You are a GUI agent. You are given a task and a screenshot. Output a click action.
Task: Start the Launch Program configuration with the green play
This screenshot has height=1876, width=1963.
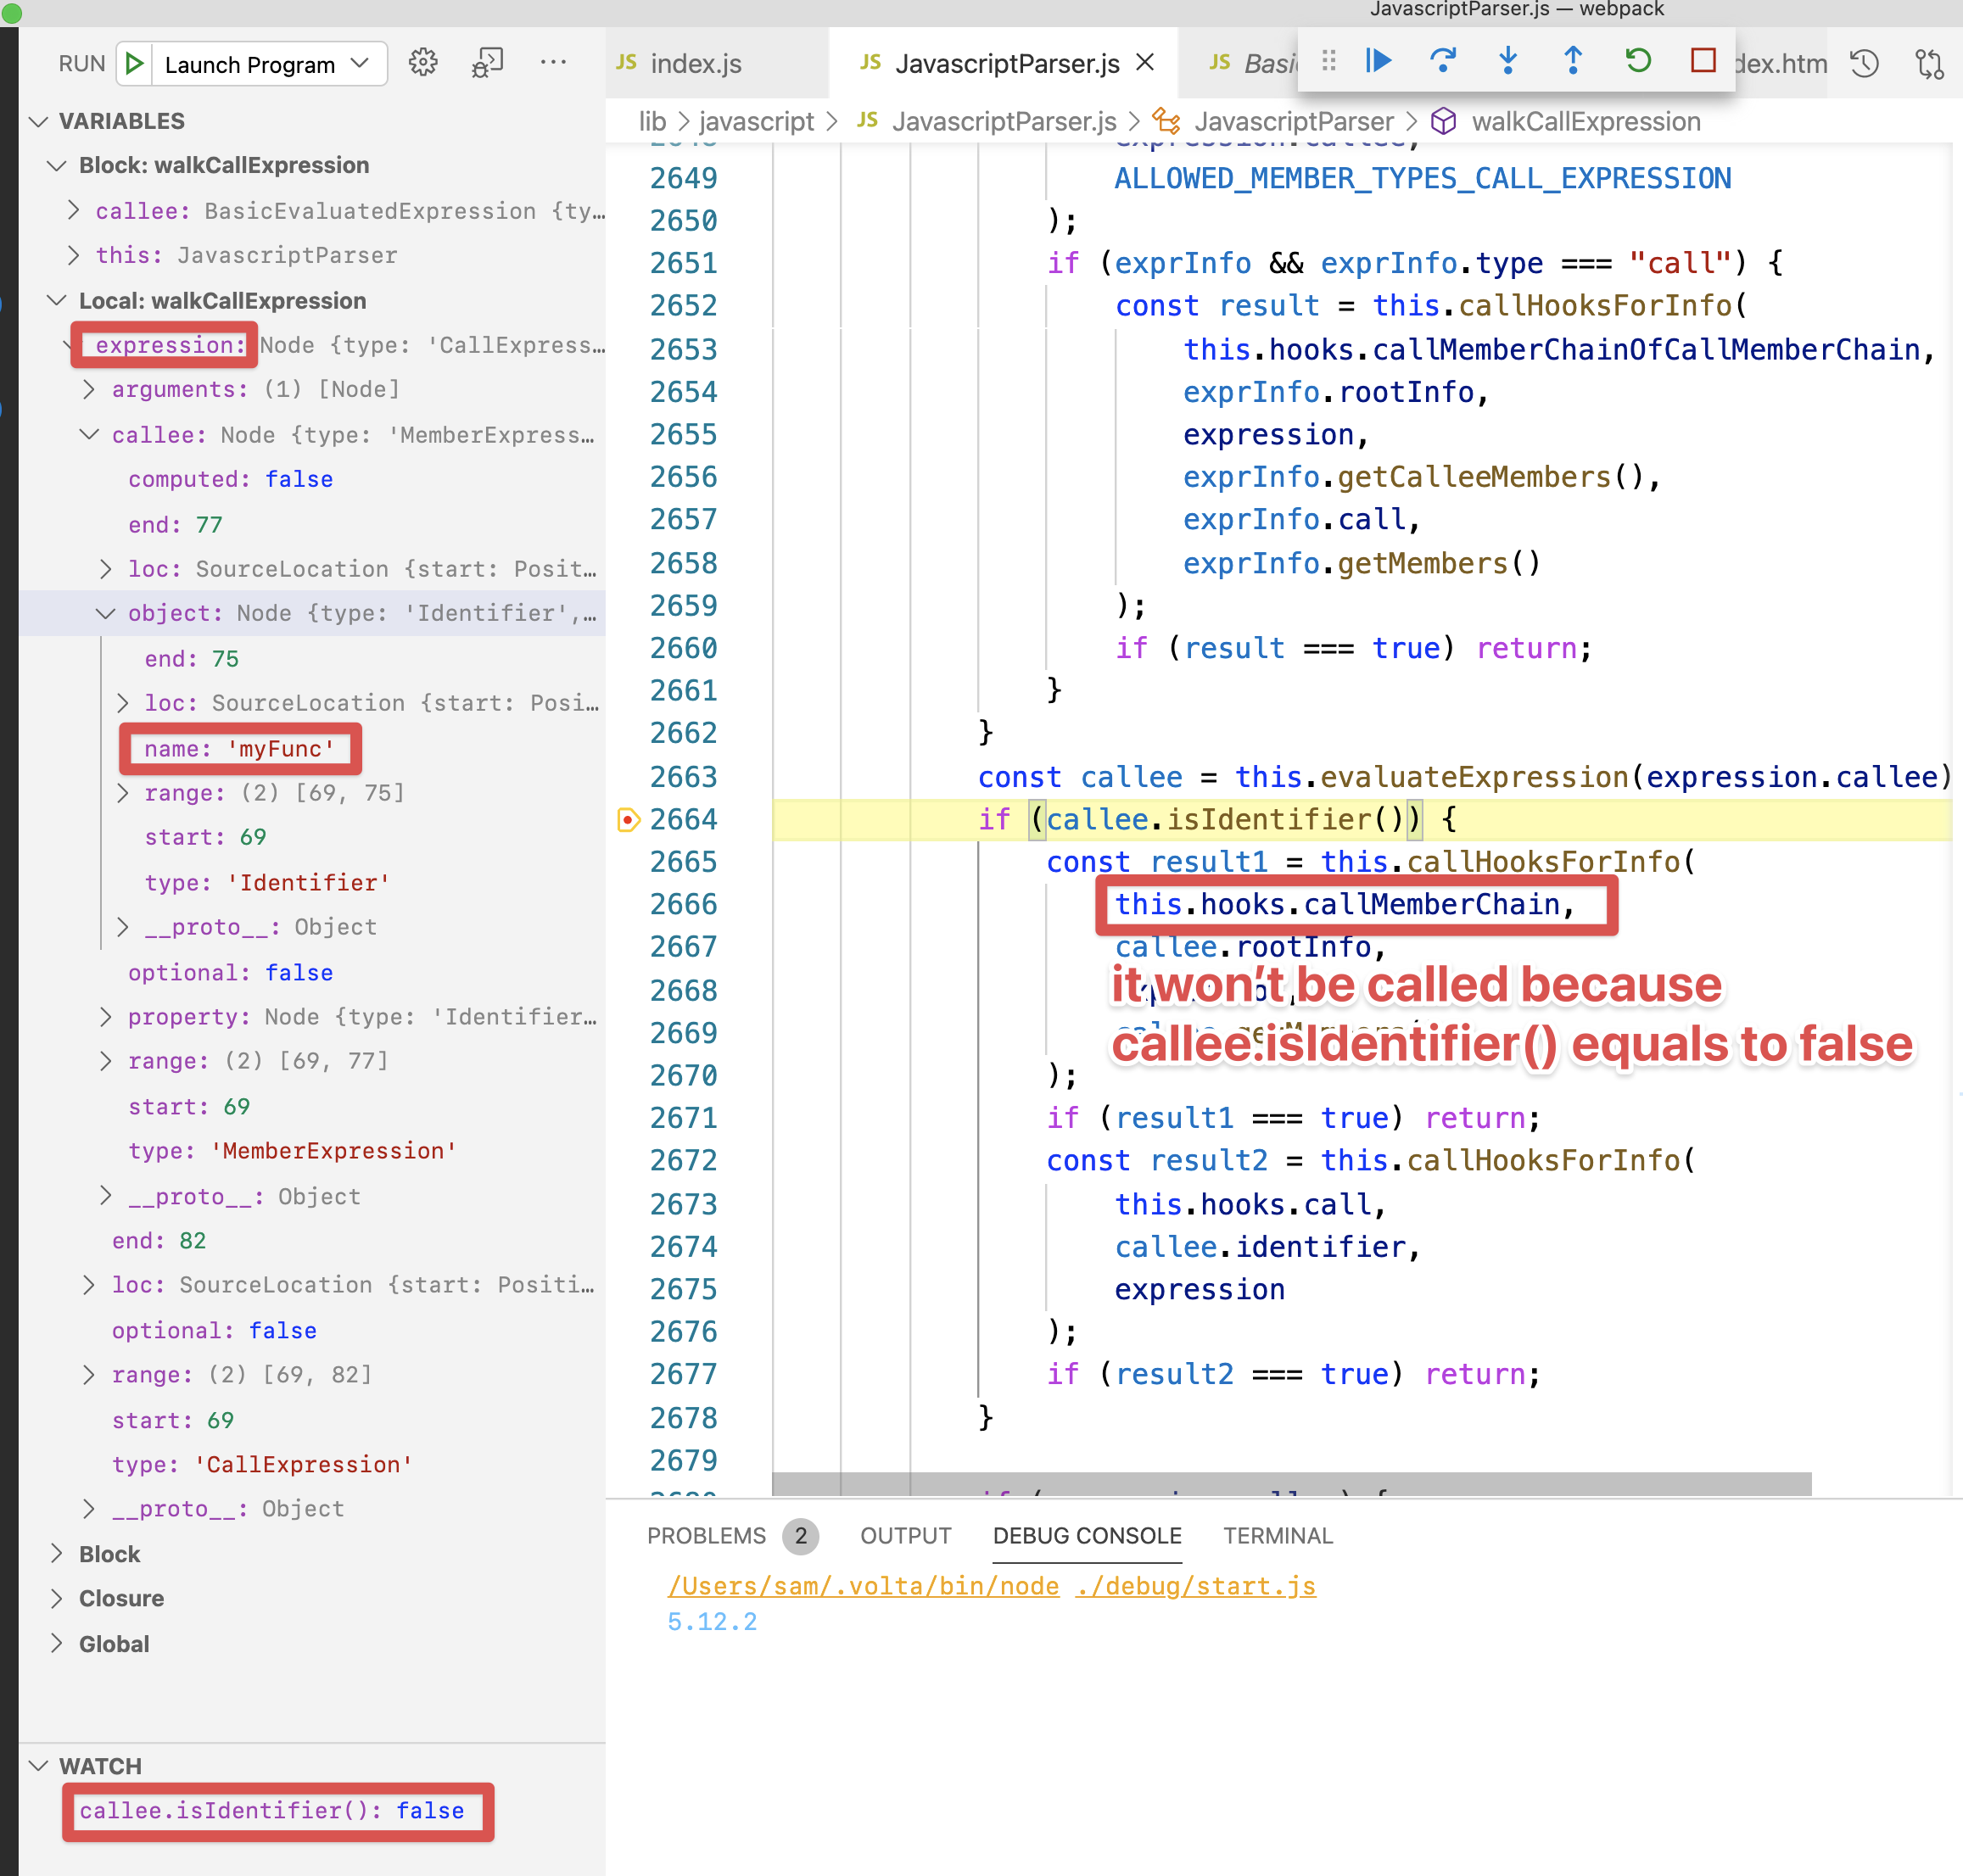tap(134, 62)
